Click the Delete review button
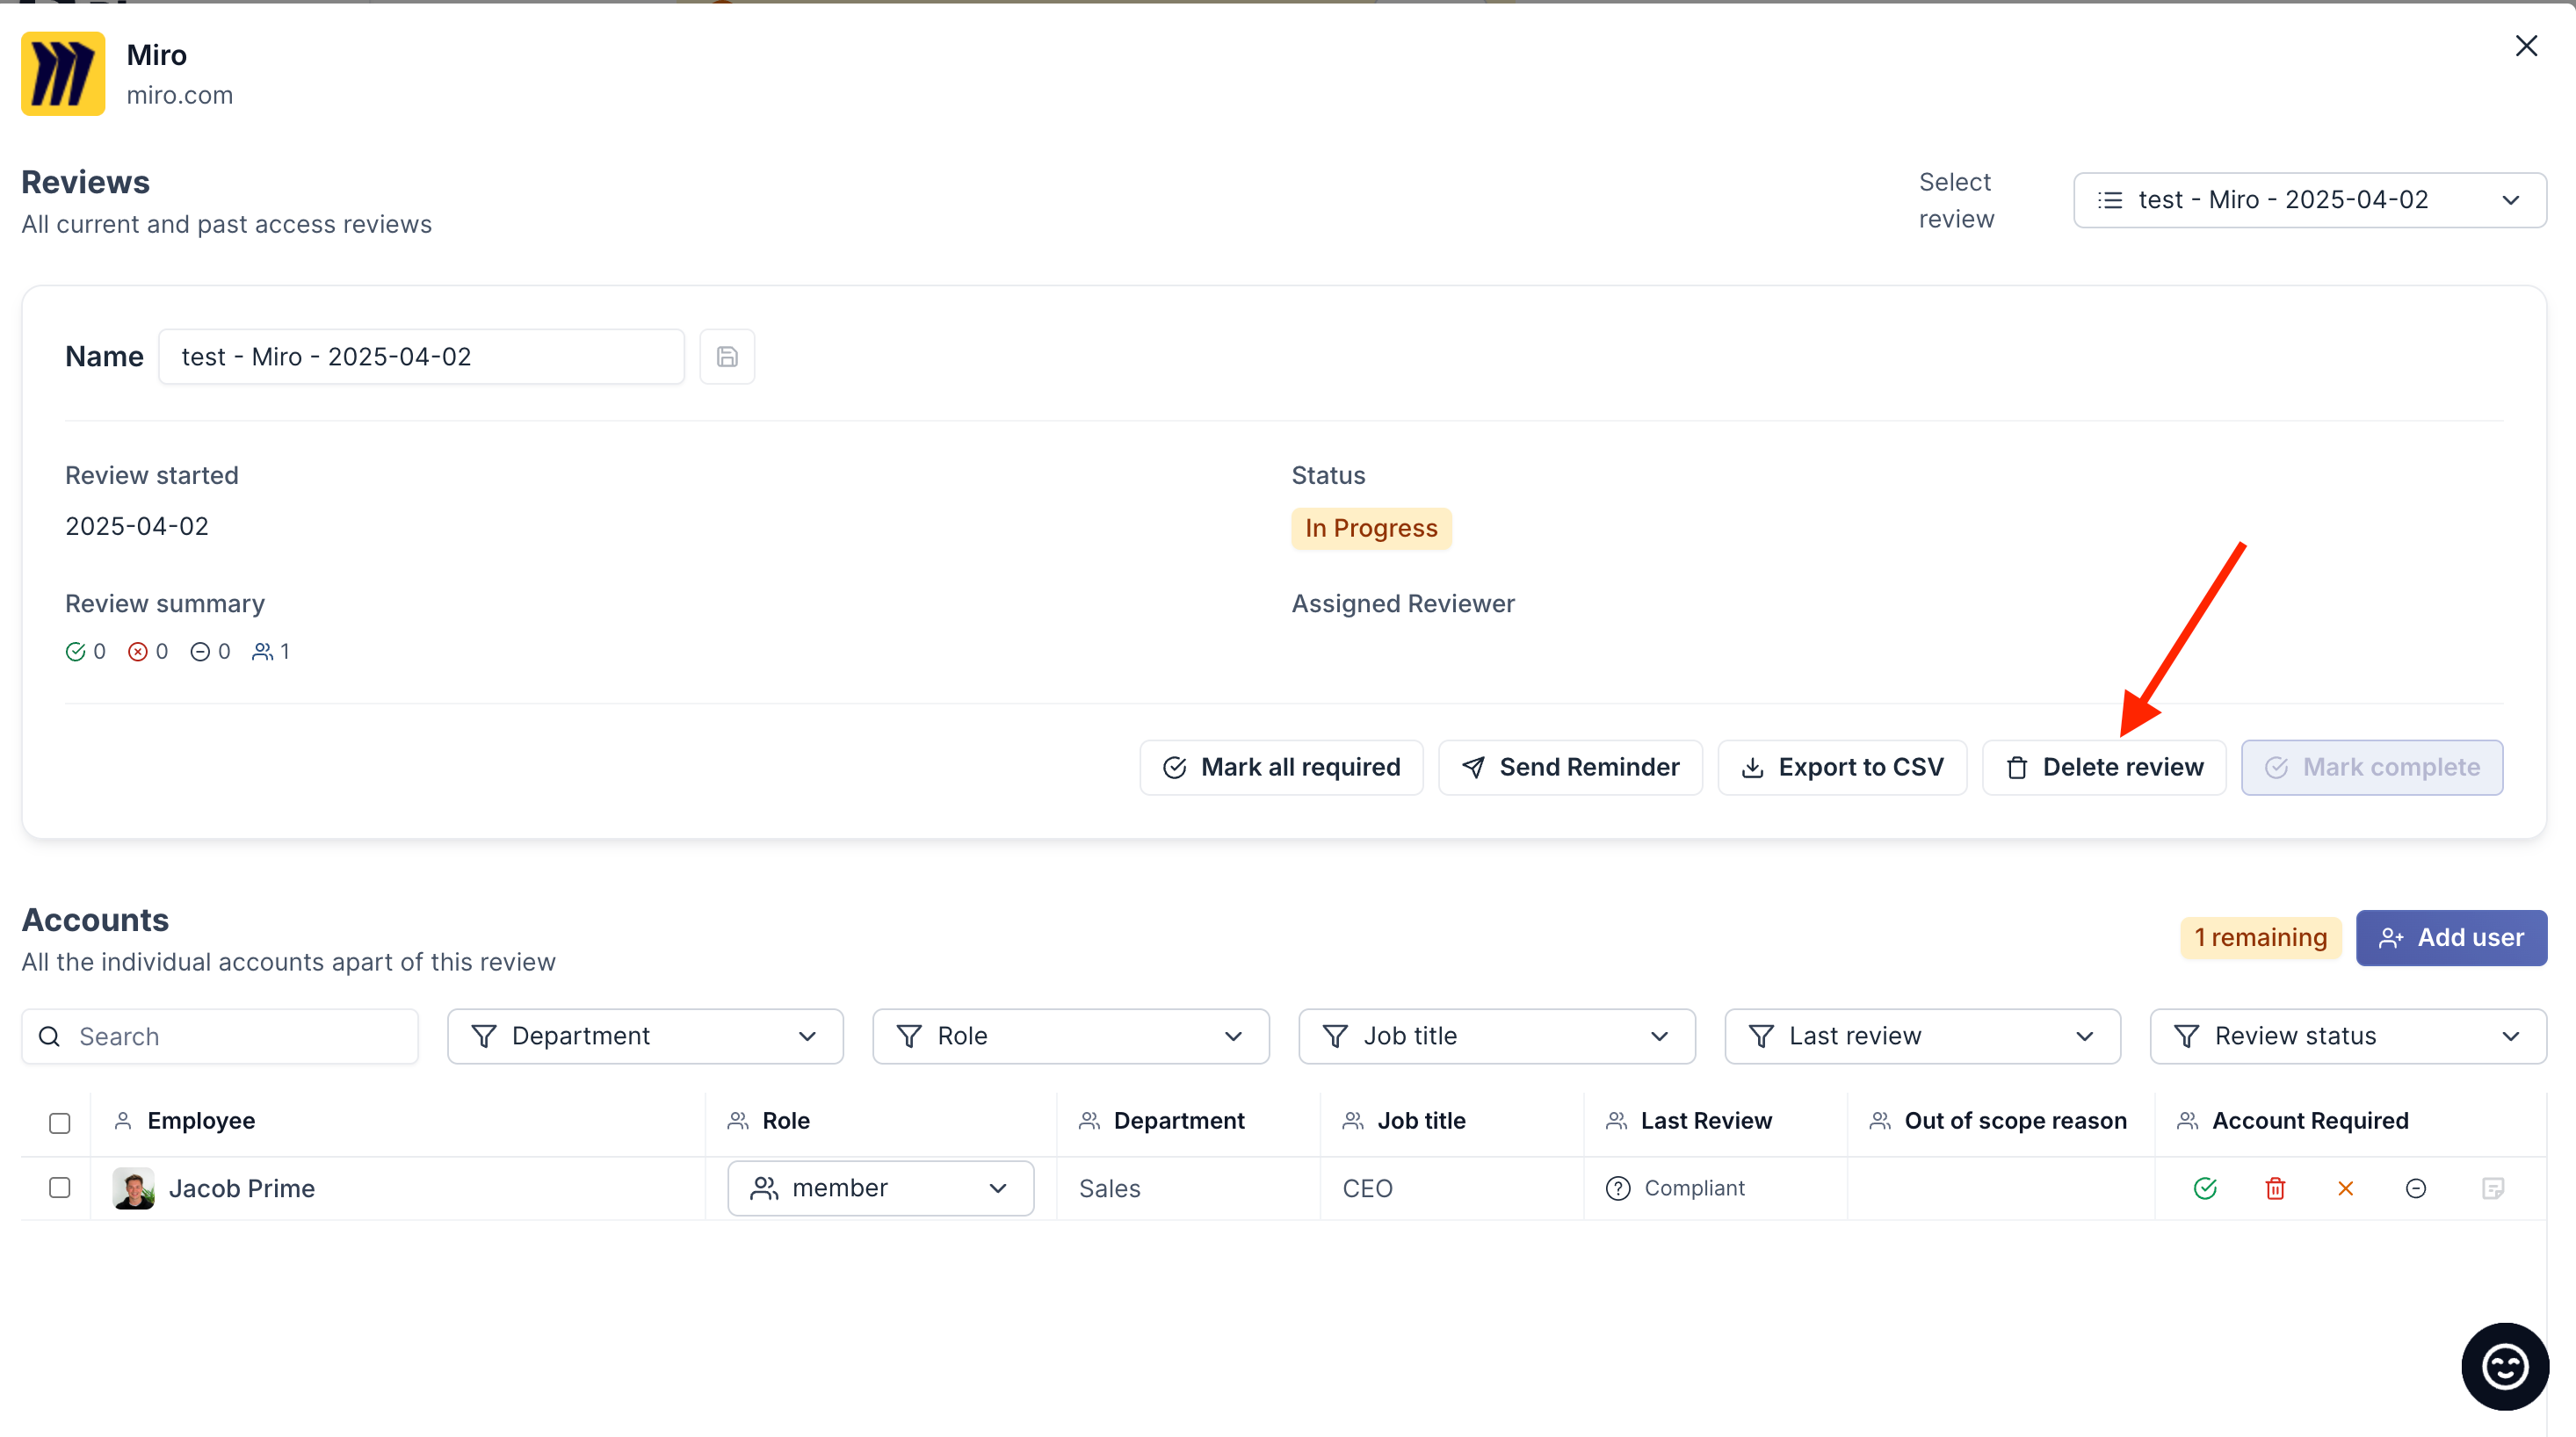The width and height of the screenshot is (2576, 1437). coord(2104,767)
